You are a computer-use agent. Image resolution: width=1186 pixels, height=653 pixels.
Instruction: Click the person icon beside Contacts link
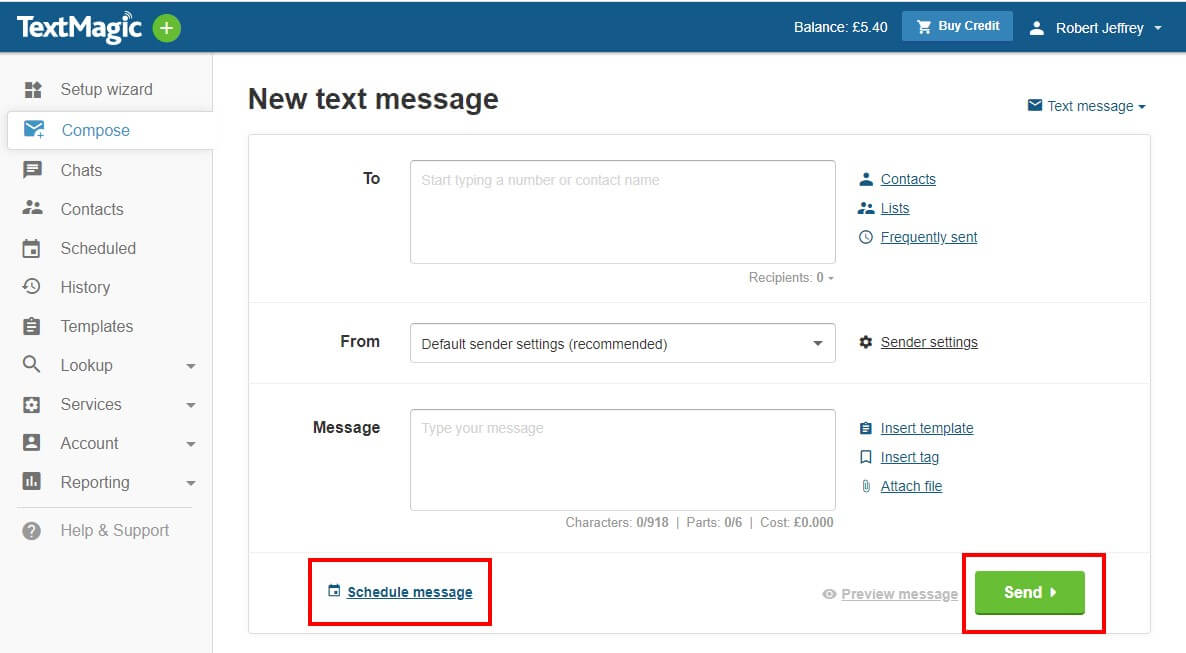866,179
